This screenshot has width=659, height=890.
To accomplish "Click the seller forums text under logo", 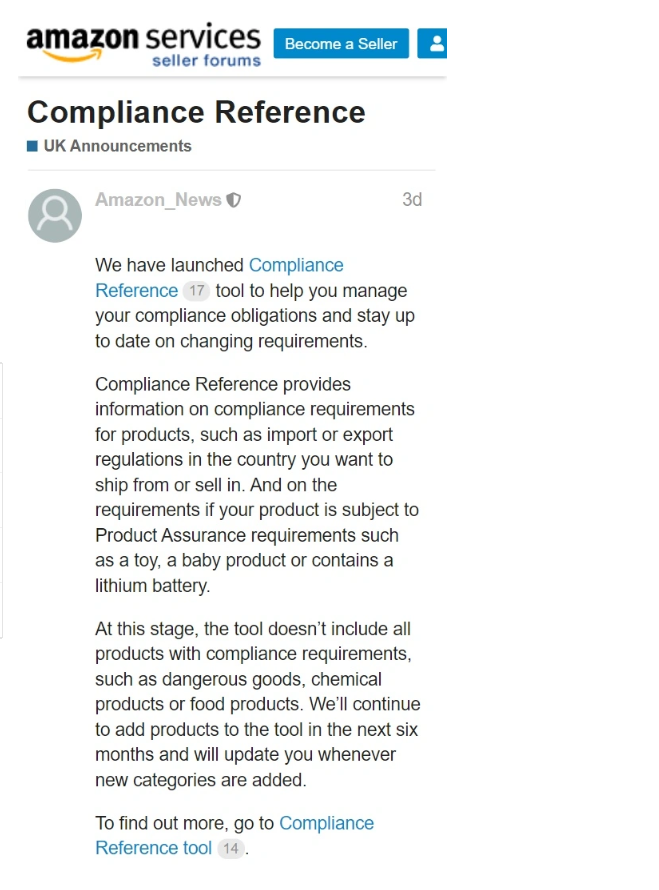I will coord(207,61).
